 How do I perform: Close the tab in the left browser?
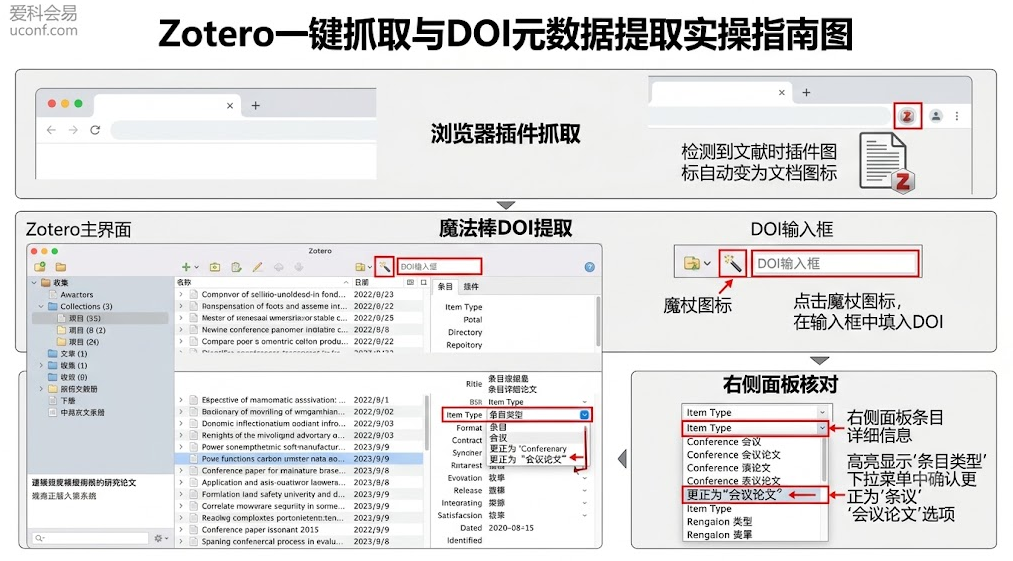[230, 105]
